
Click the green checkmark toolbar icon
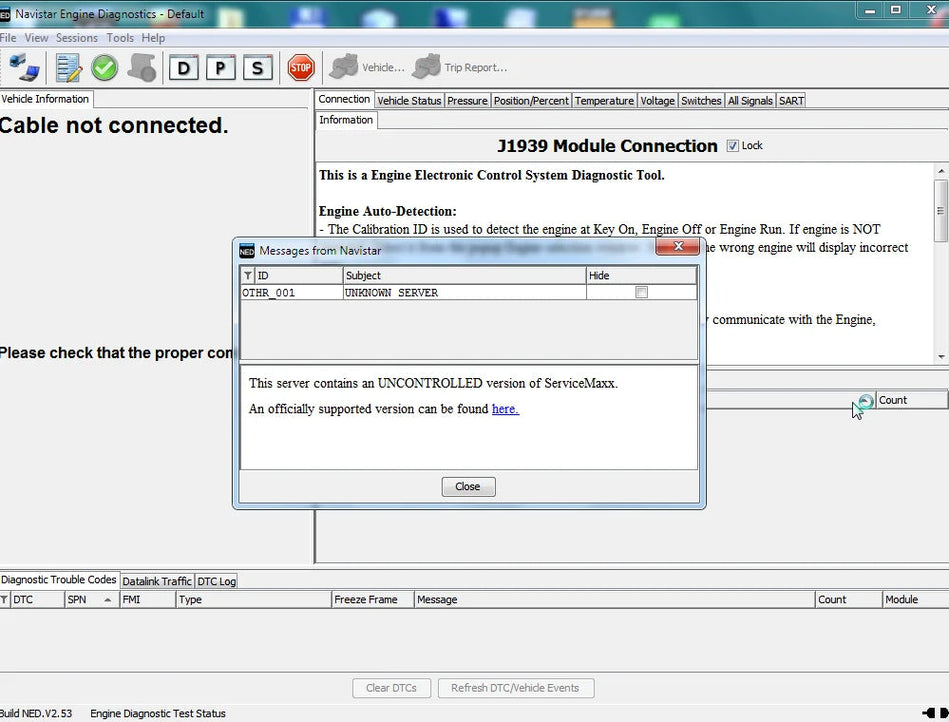(104, 68)
